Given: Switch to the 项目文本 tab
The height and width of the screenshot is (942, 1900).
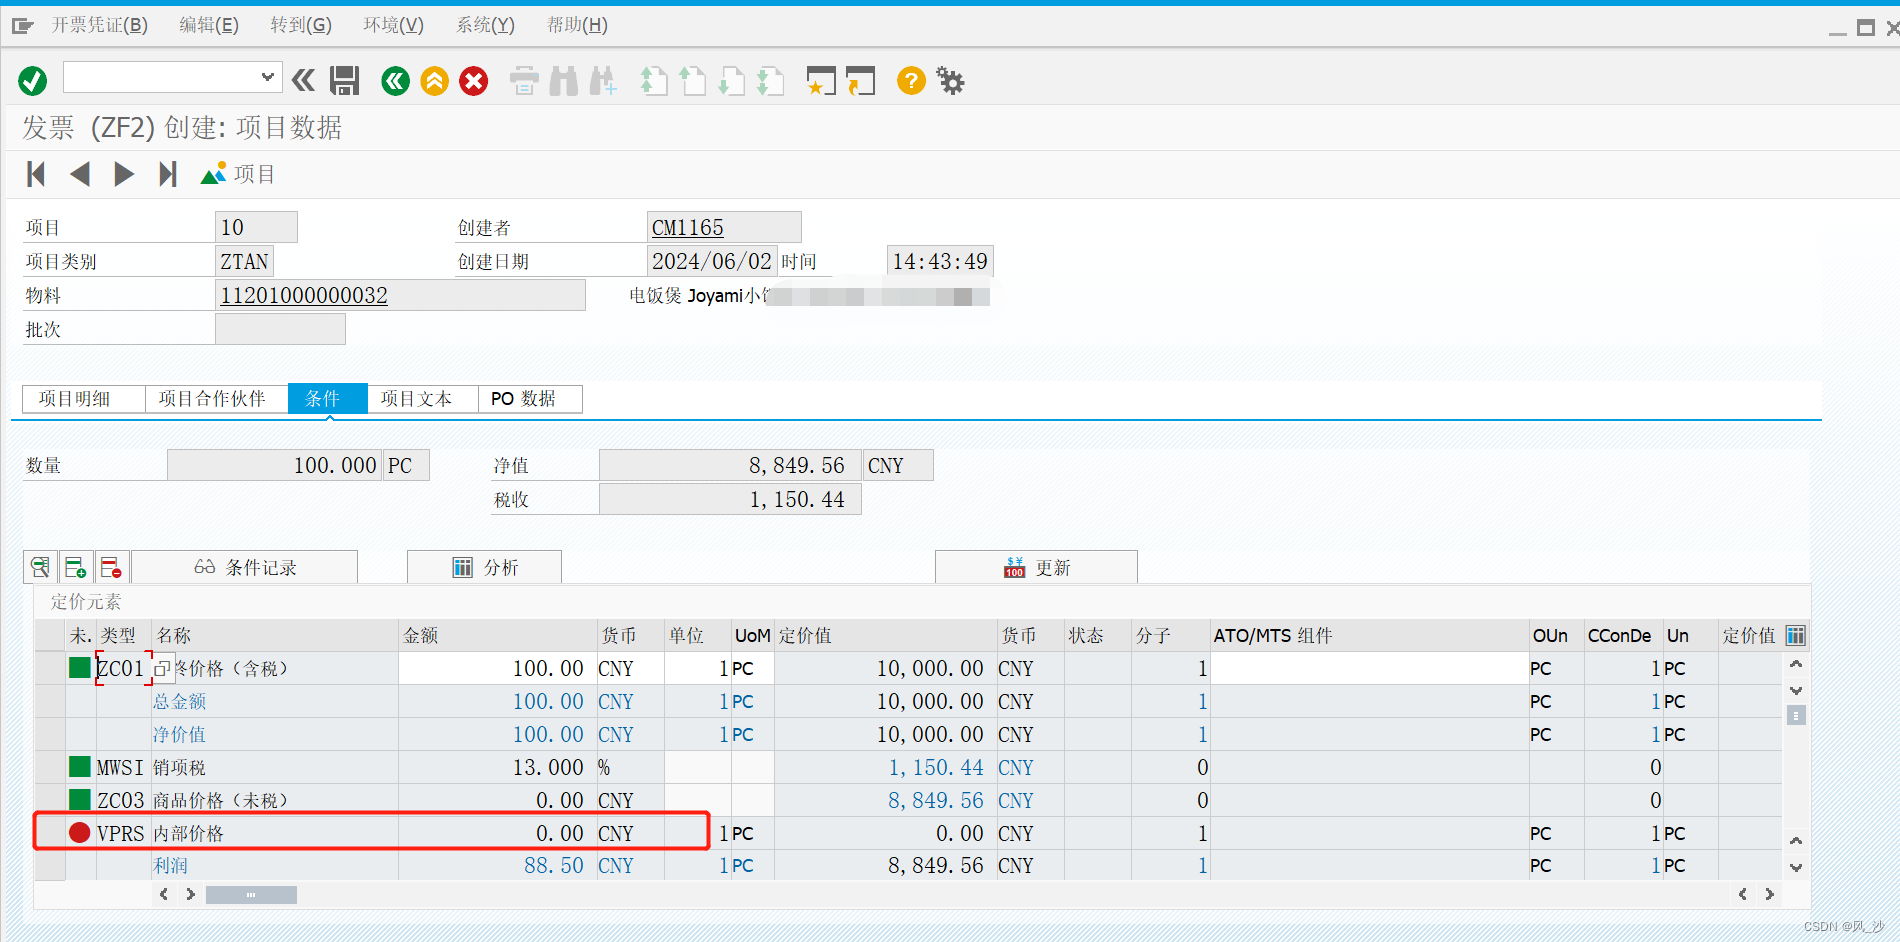Looking at the screenshot, I should pyautogui.click(x=420, y=398).
